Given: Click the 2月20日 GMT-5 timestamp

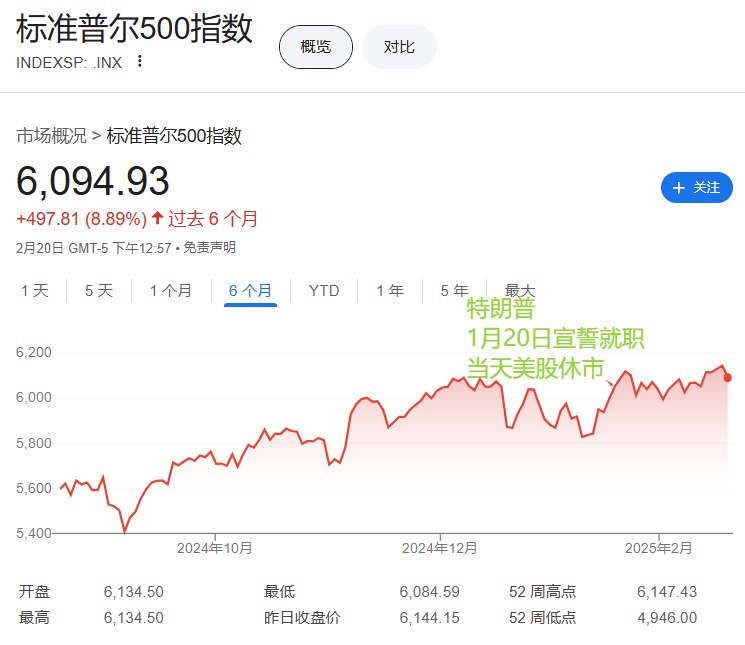Looking at the screenshot, I should 94,248.
